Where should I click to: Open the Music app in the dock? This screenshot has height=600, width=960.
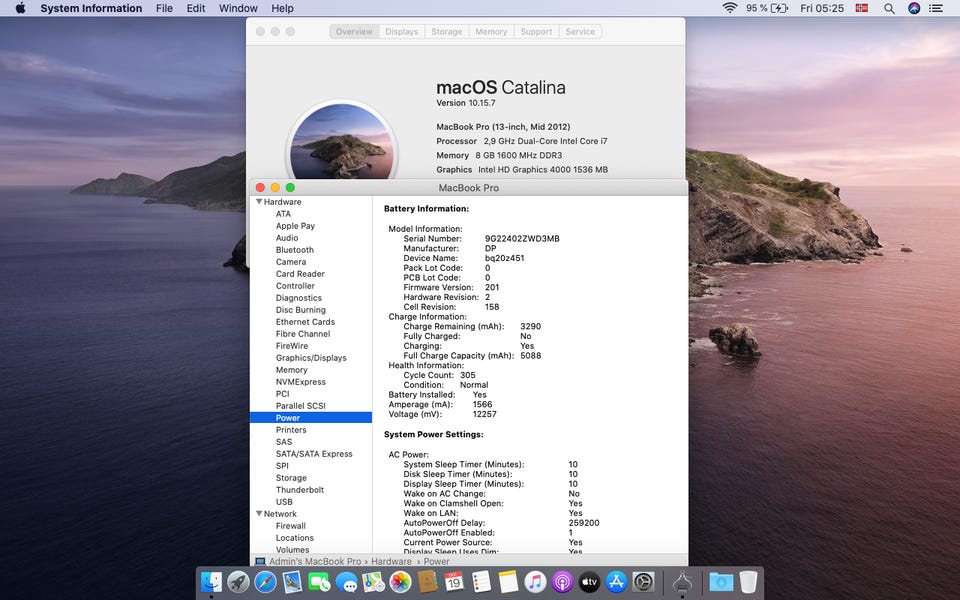tap(535, 581)
